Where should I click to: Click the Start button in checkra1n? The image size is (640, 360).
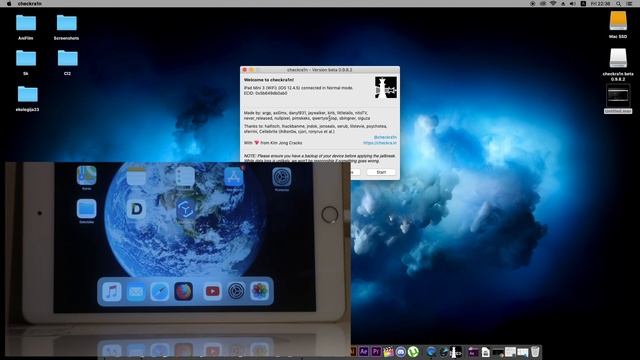pyautogui.click(x=381, y=172)
